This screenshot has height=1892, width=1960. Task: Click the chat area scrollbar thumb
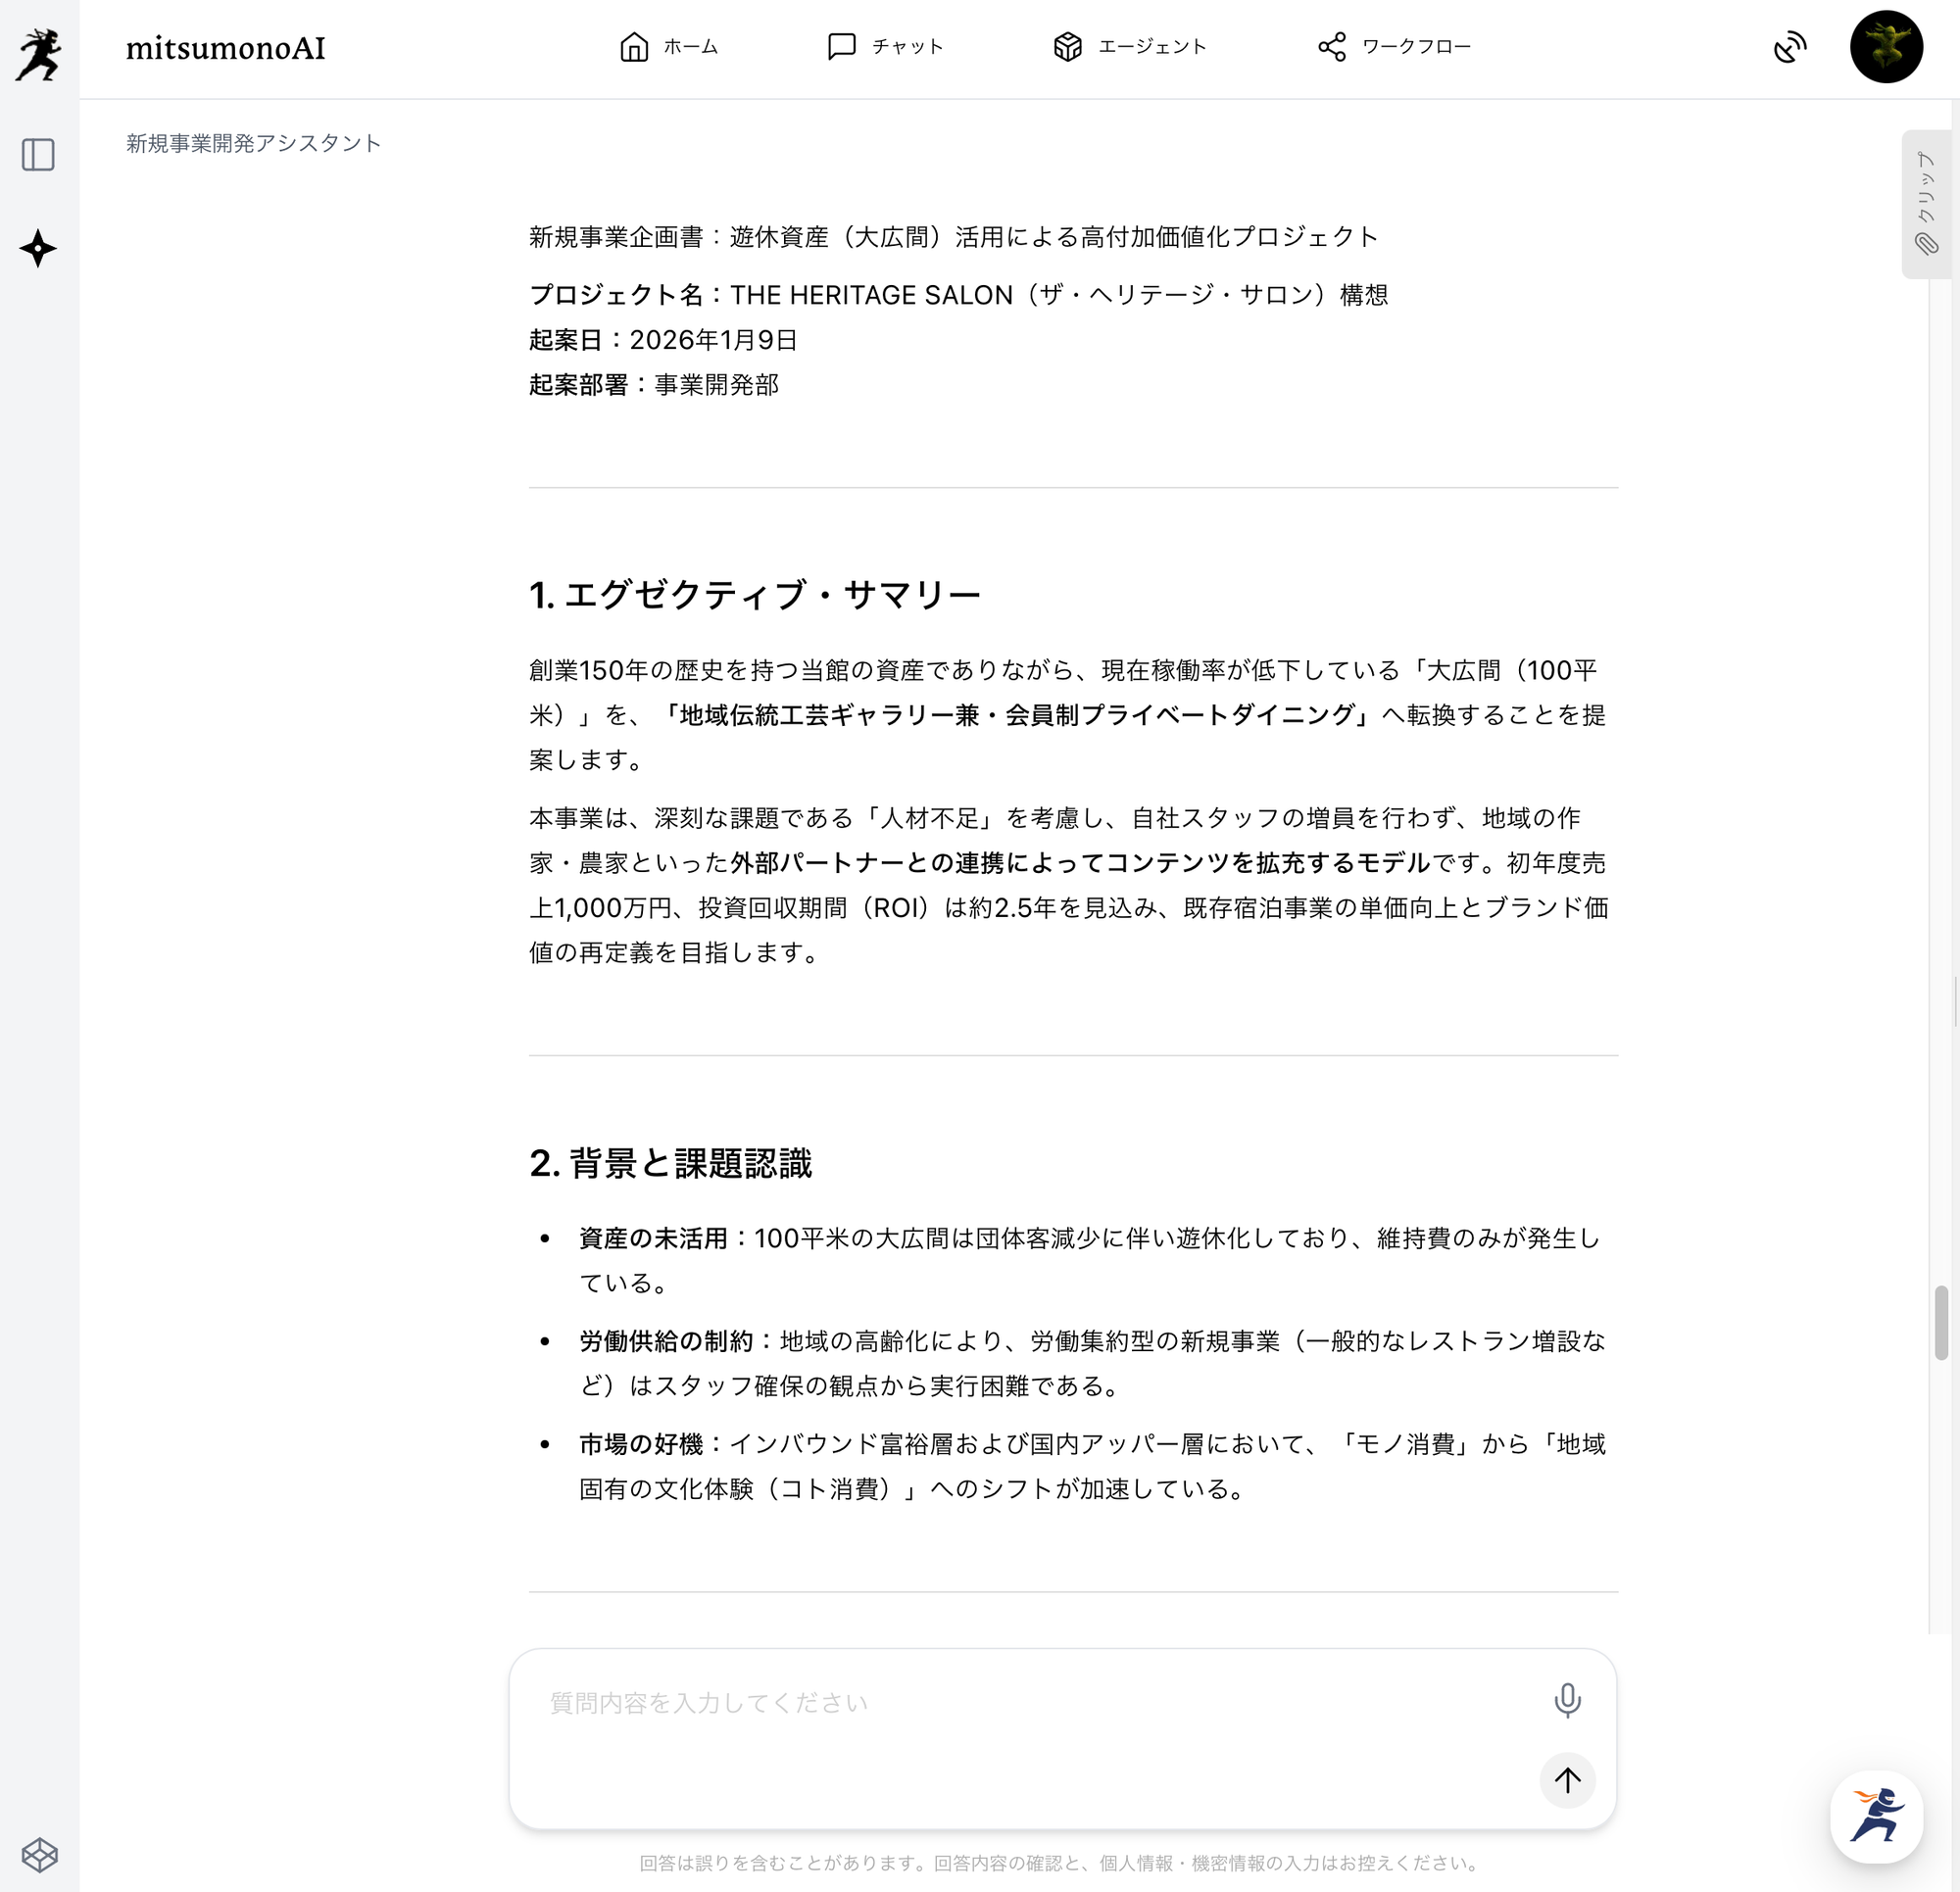[1941, 1322]
